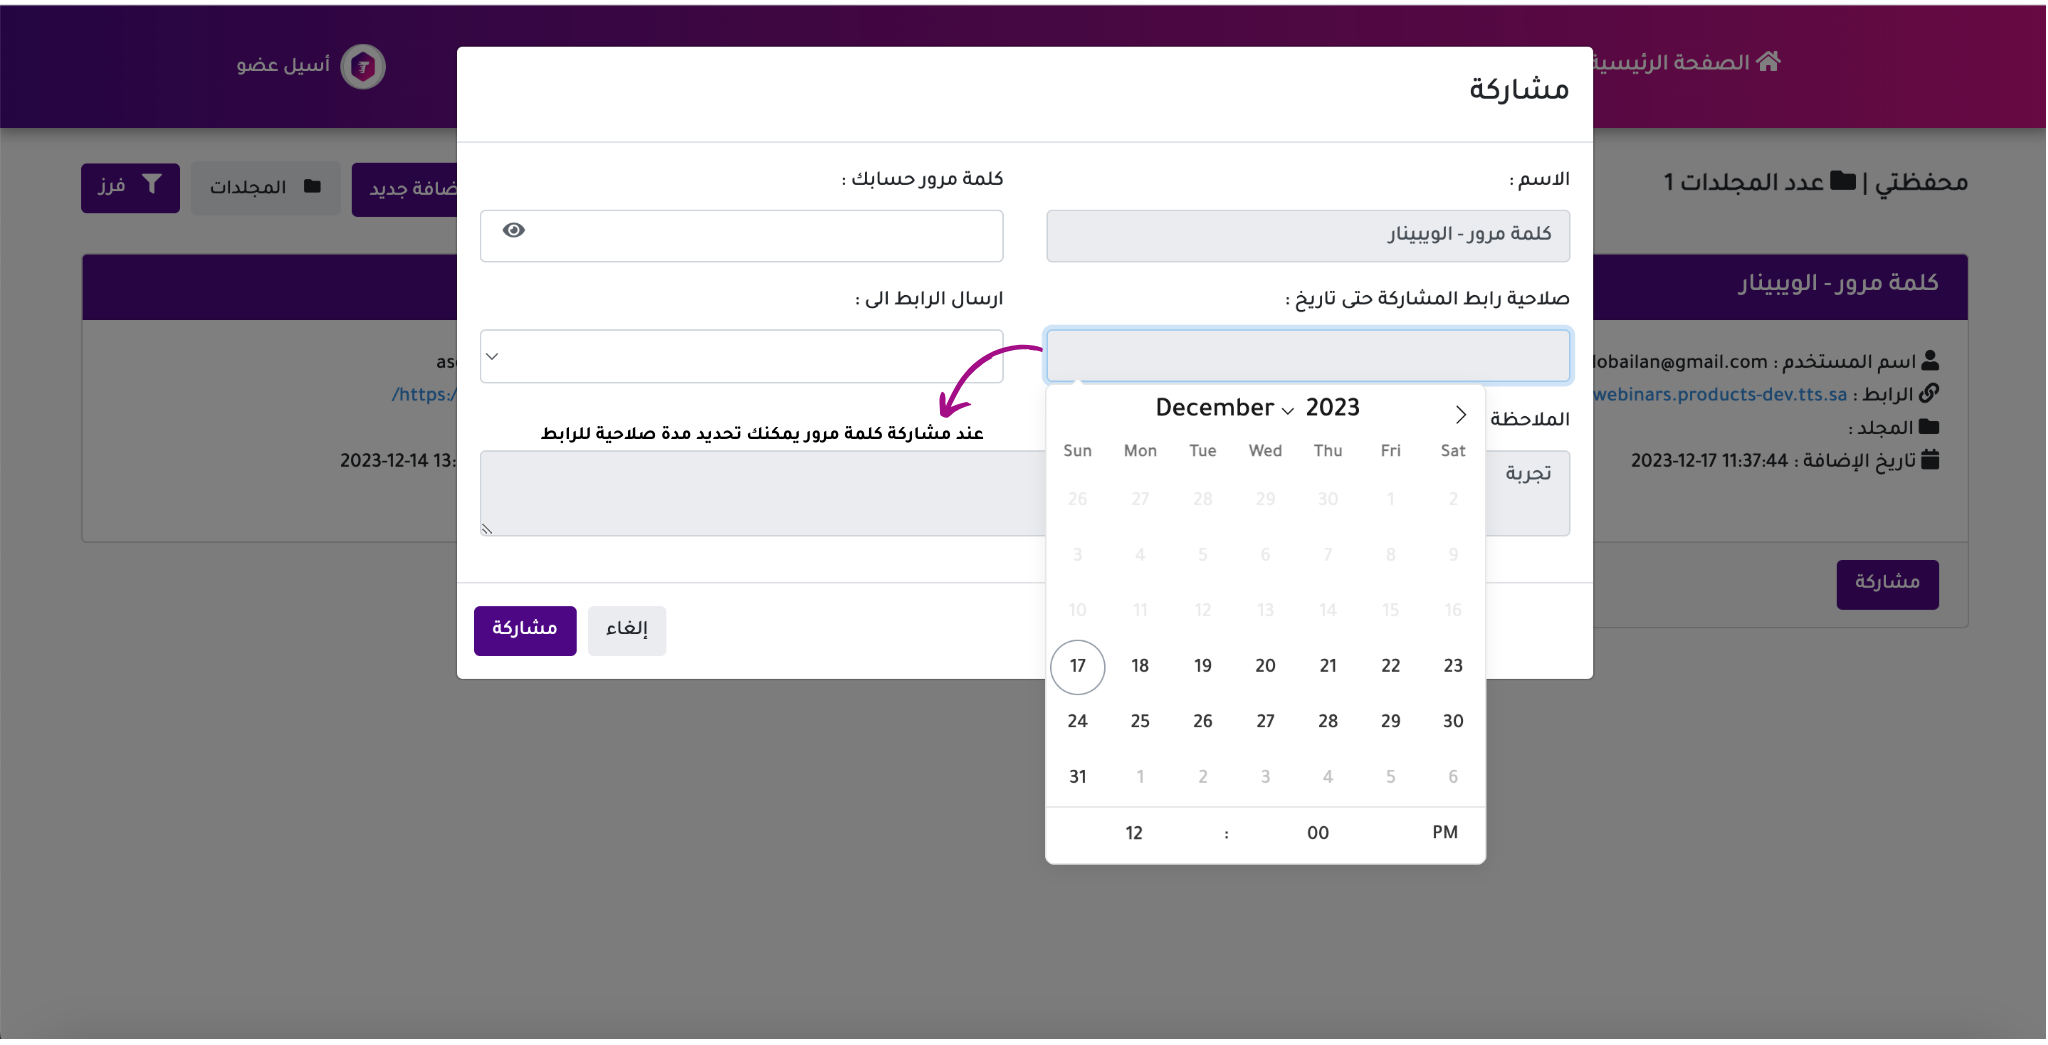
Task: Click the calendar icon beside تاريخ الإضافة
Action: pyautogui.click(x=1930, y=460)
